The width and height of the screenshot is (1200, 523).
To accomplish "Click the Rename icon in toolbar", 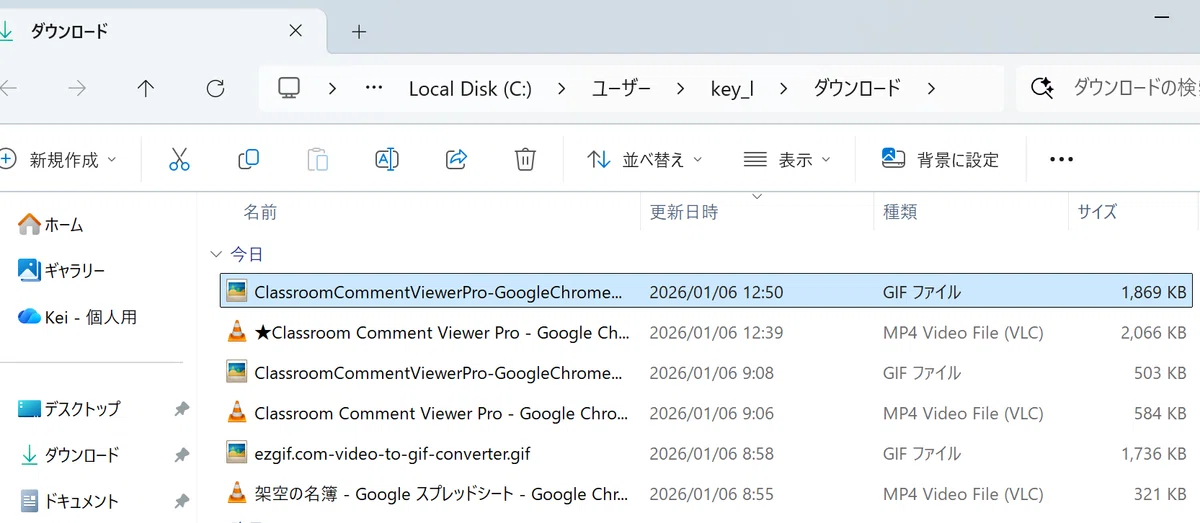I will pos(387,159).
